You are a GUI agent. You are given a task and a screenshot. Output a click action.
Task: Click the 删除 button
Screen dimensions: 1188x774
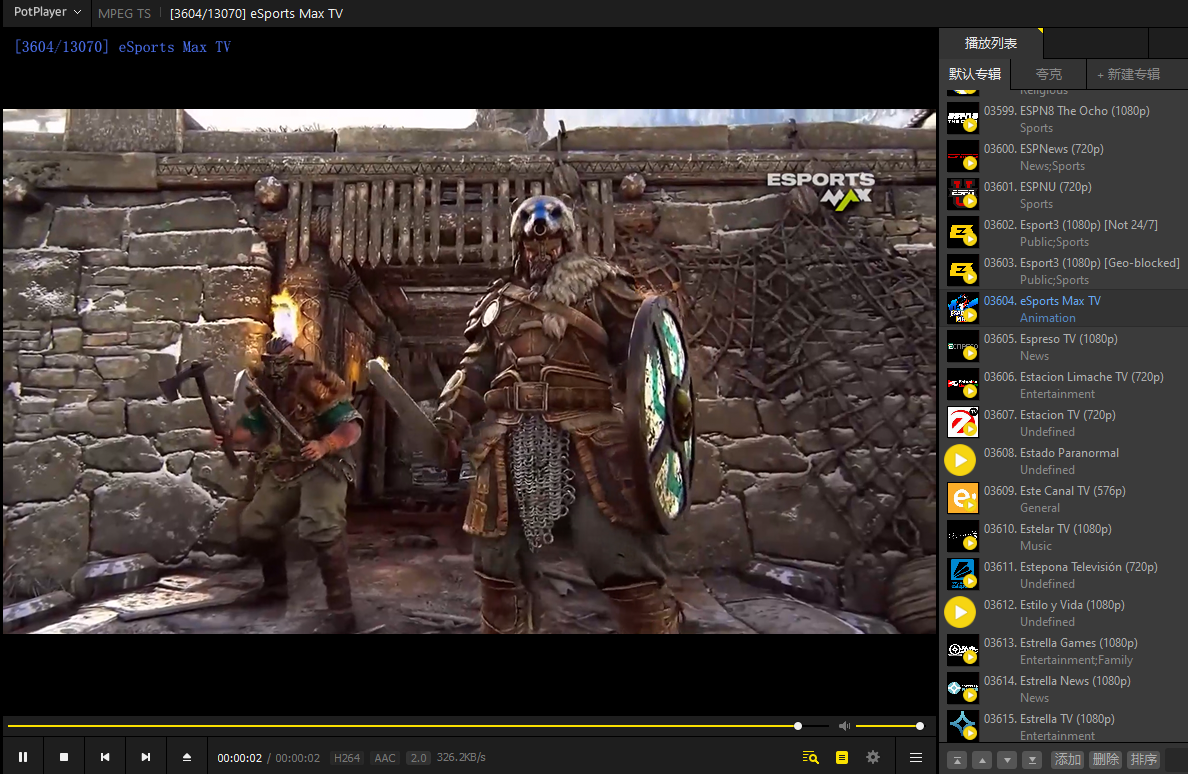1105,759
